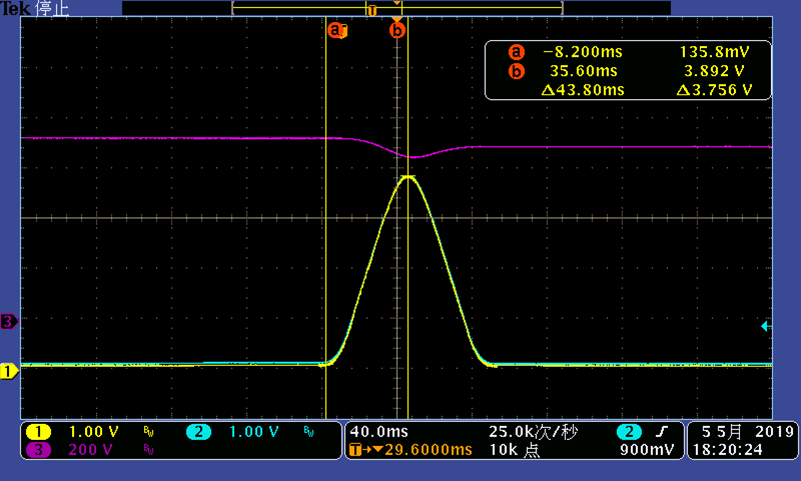Toggle the yellow channel 1 badge

(x=38, y=432)
